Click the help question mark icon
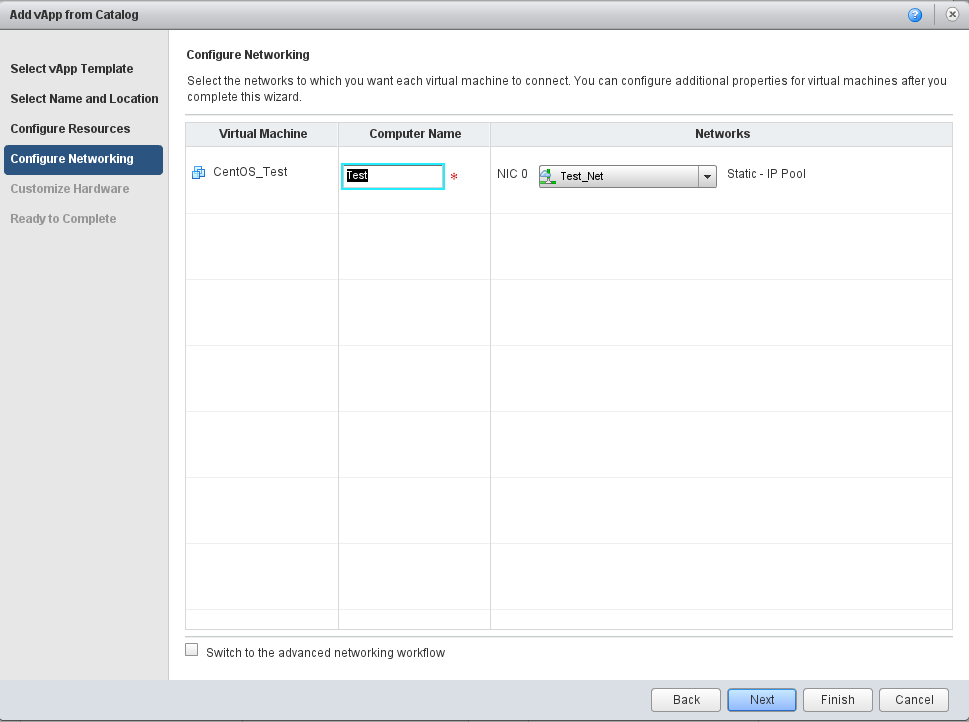The height and width of the screenshot is (722, 969). (914, 15)
